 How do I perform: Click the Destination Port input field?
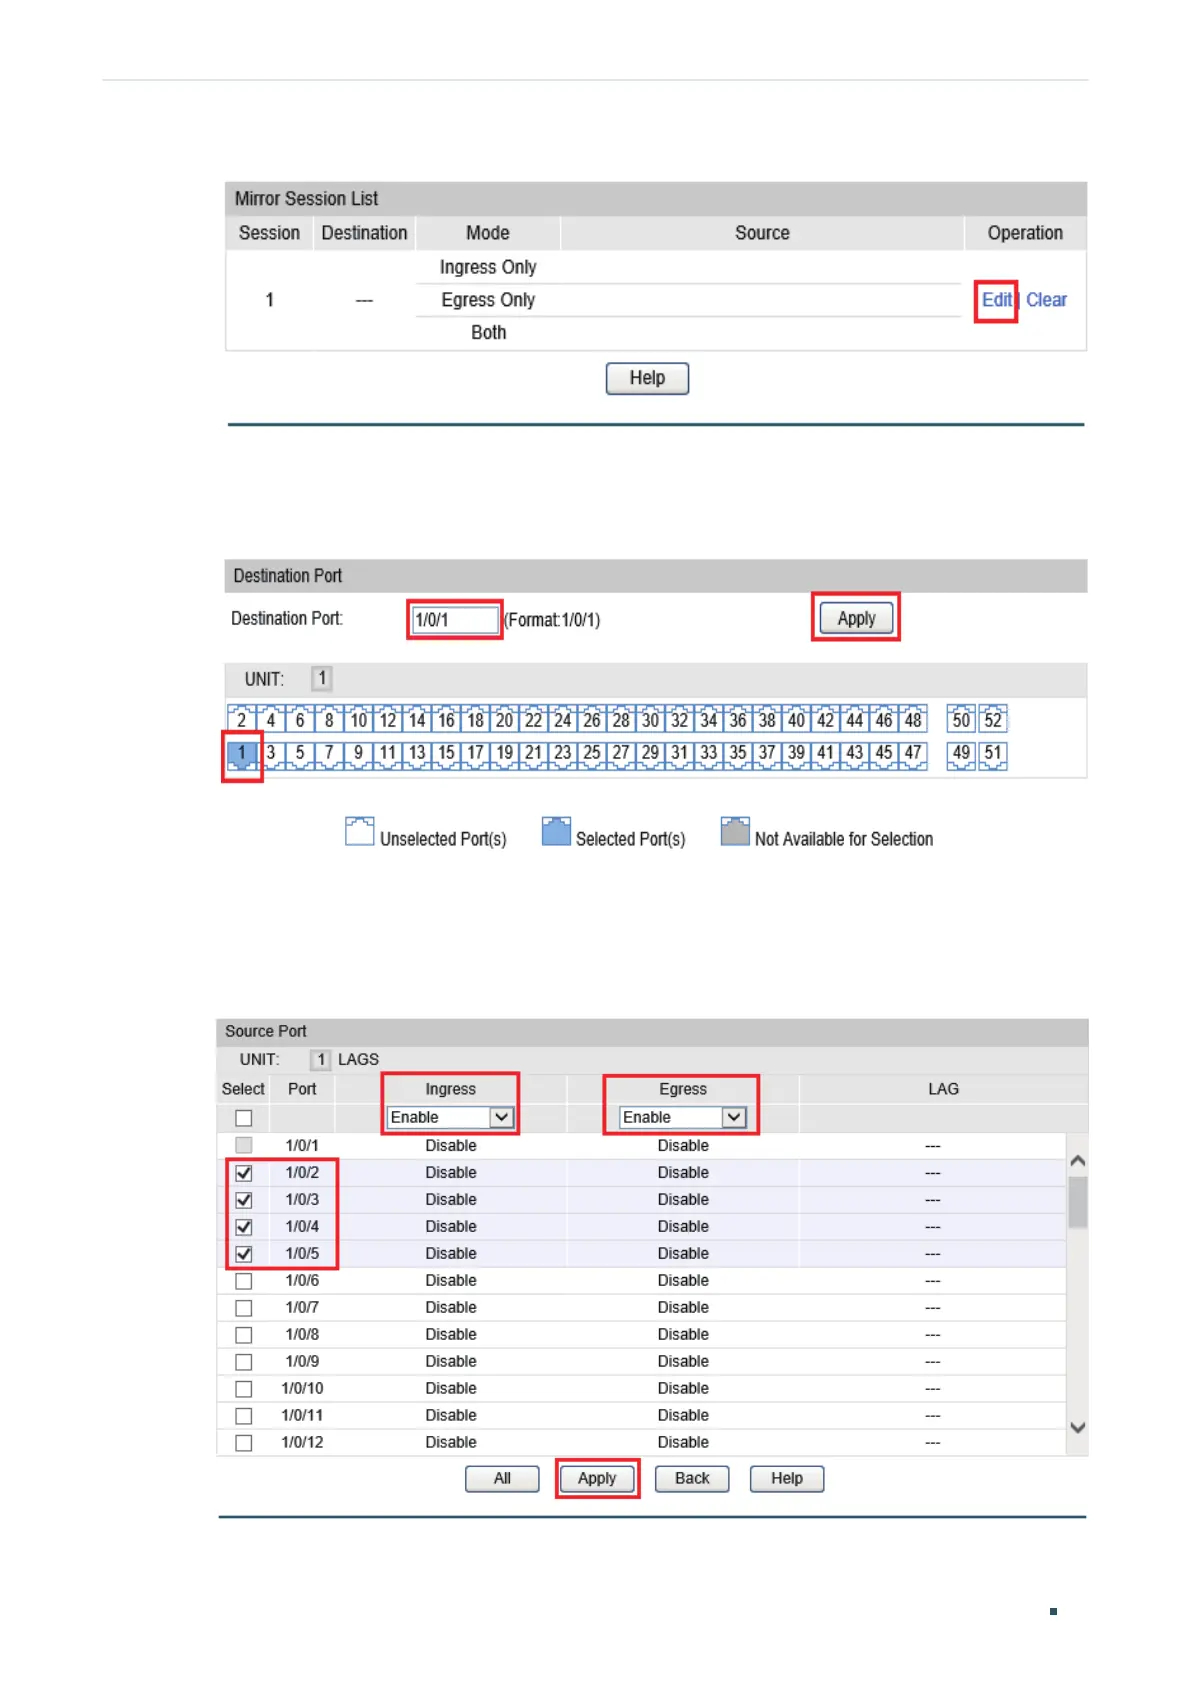[x=455, y=620]
